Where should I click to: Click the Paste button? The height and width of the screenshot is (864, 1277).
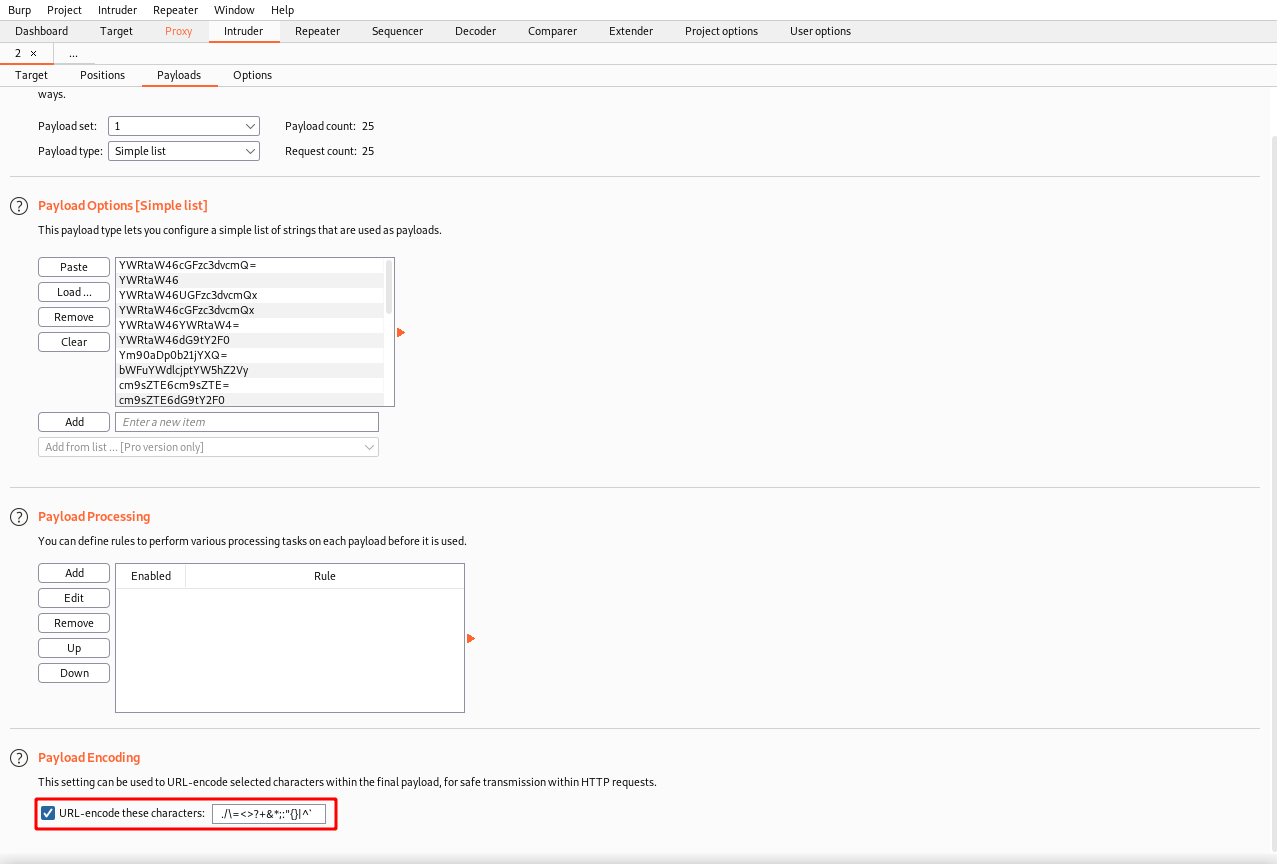click(74, 267)
